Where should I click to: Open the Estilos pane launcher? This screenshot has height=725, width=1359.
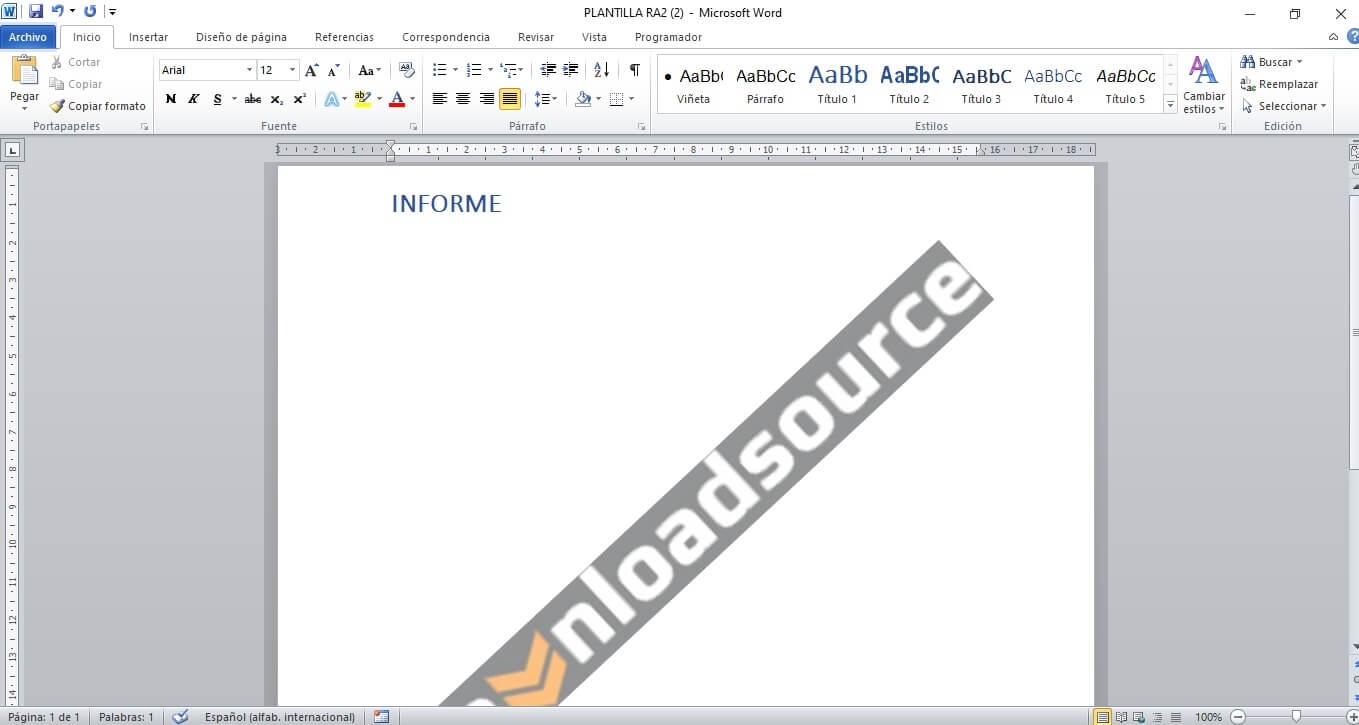(1222, 127)
